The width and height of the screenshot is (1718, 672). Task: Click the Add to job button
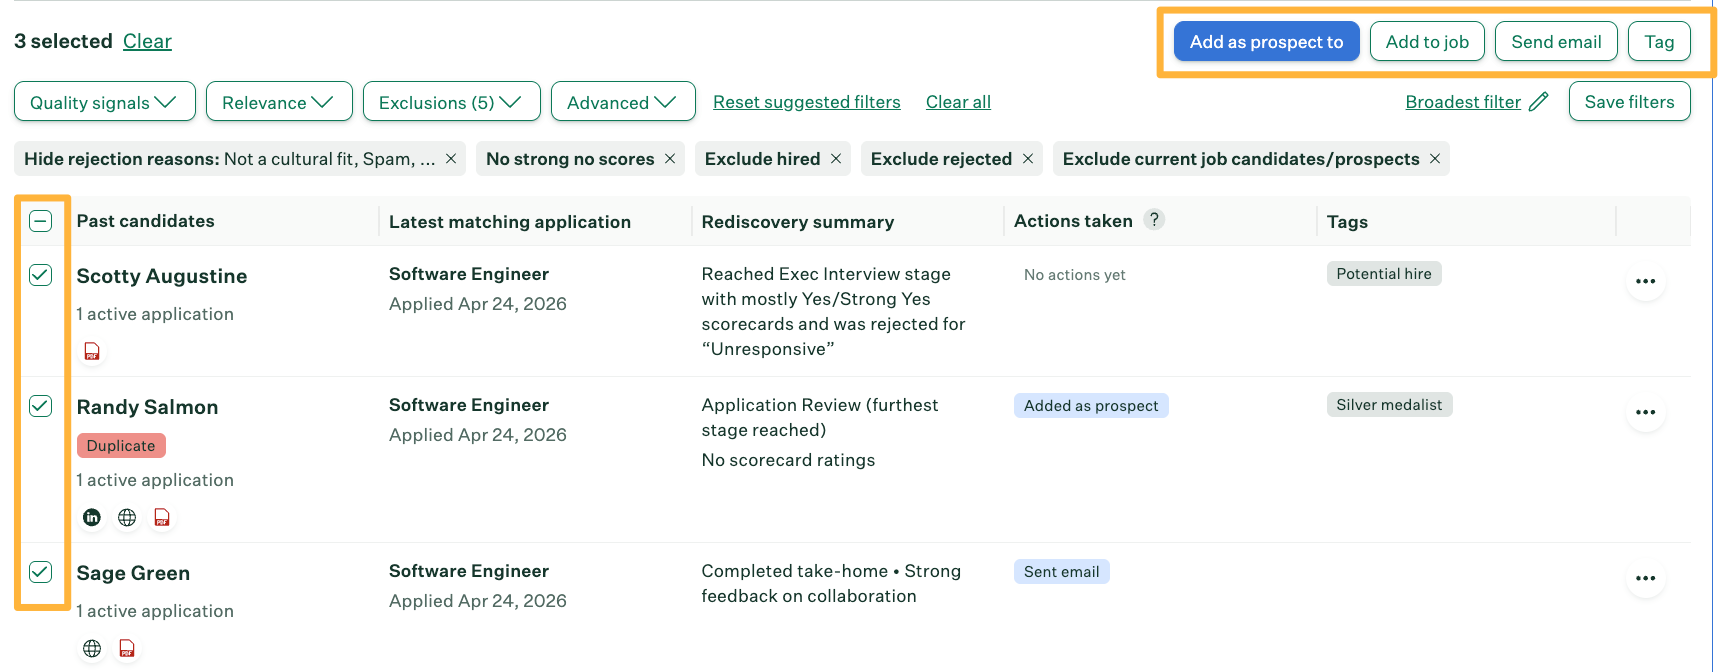coord(1427,41)
